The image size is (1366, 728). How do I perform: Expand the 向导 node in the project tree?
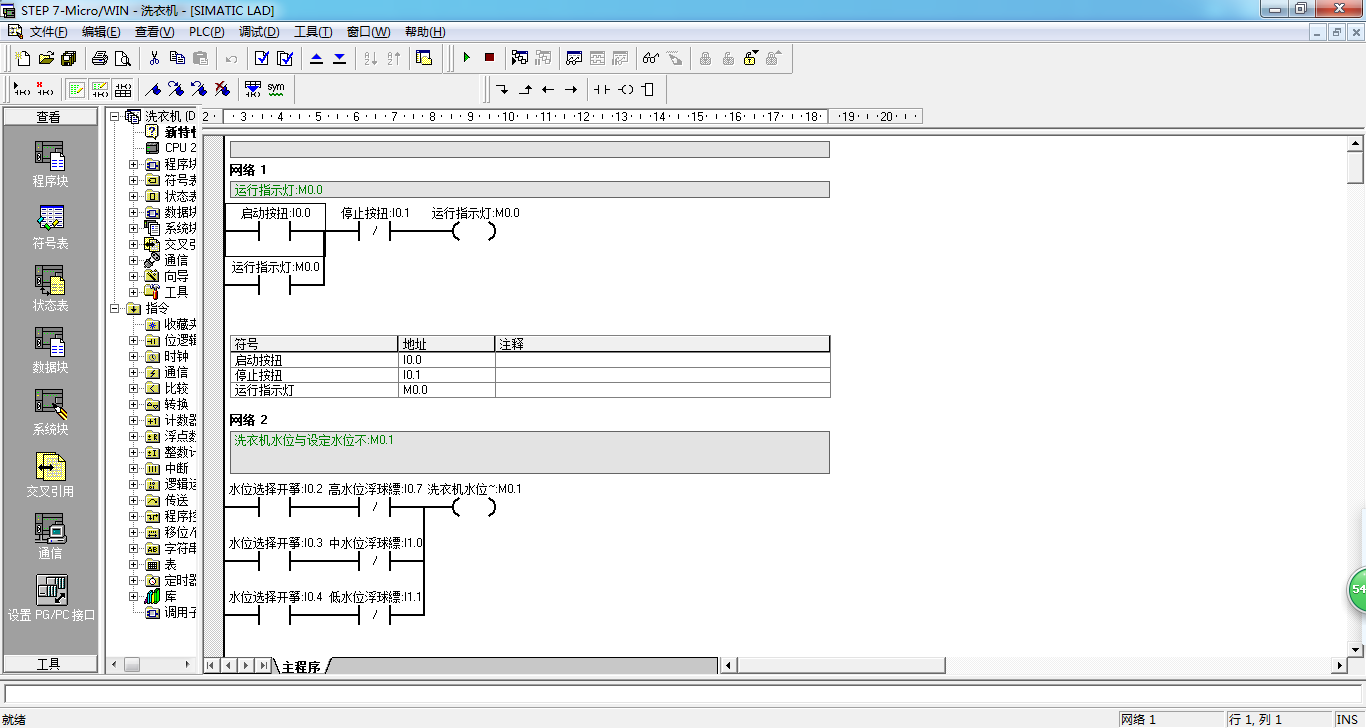pyautogui.click(x=133, y=276)
